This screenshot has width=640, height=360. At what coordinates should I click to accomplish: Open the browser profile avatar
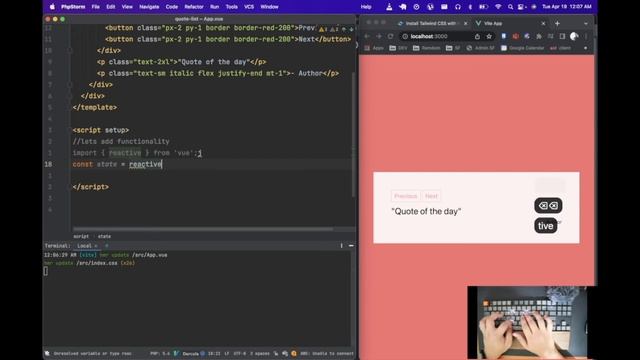point(574,36)
